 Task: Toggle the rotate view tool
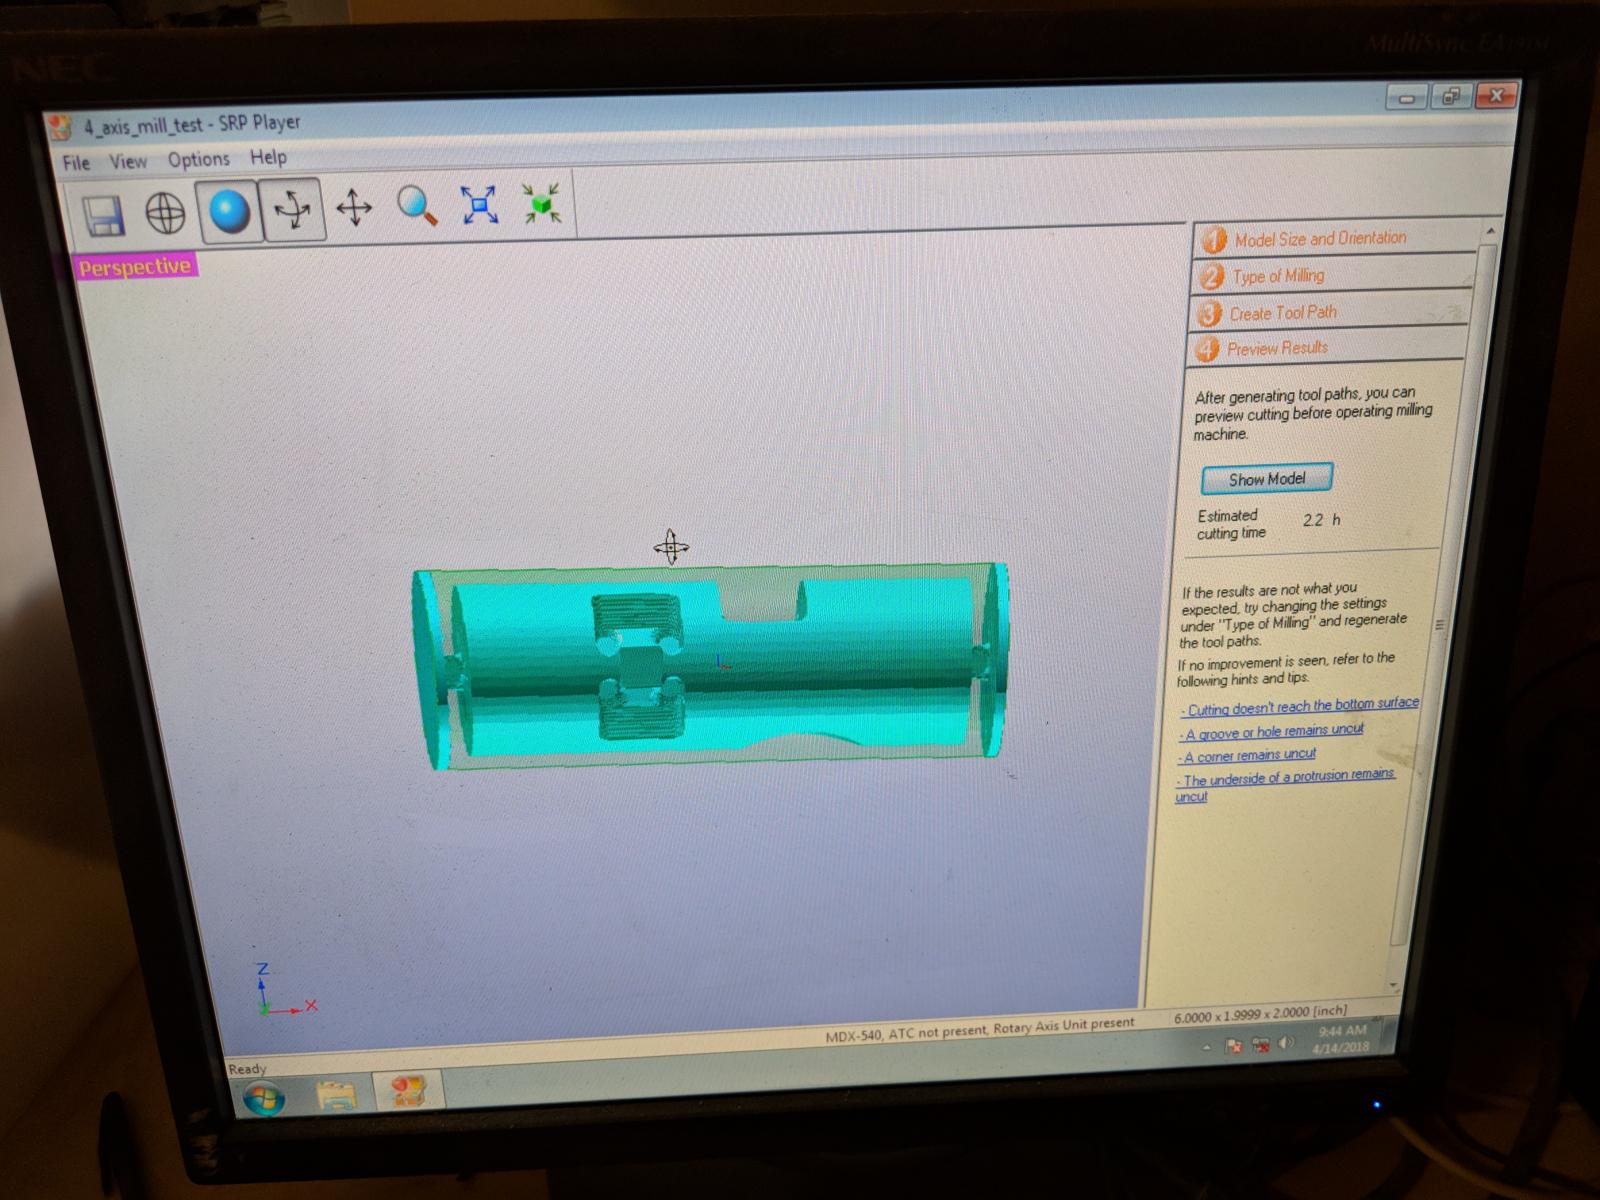point(292,210)
